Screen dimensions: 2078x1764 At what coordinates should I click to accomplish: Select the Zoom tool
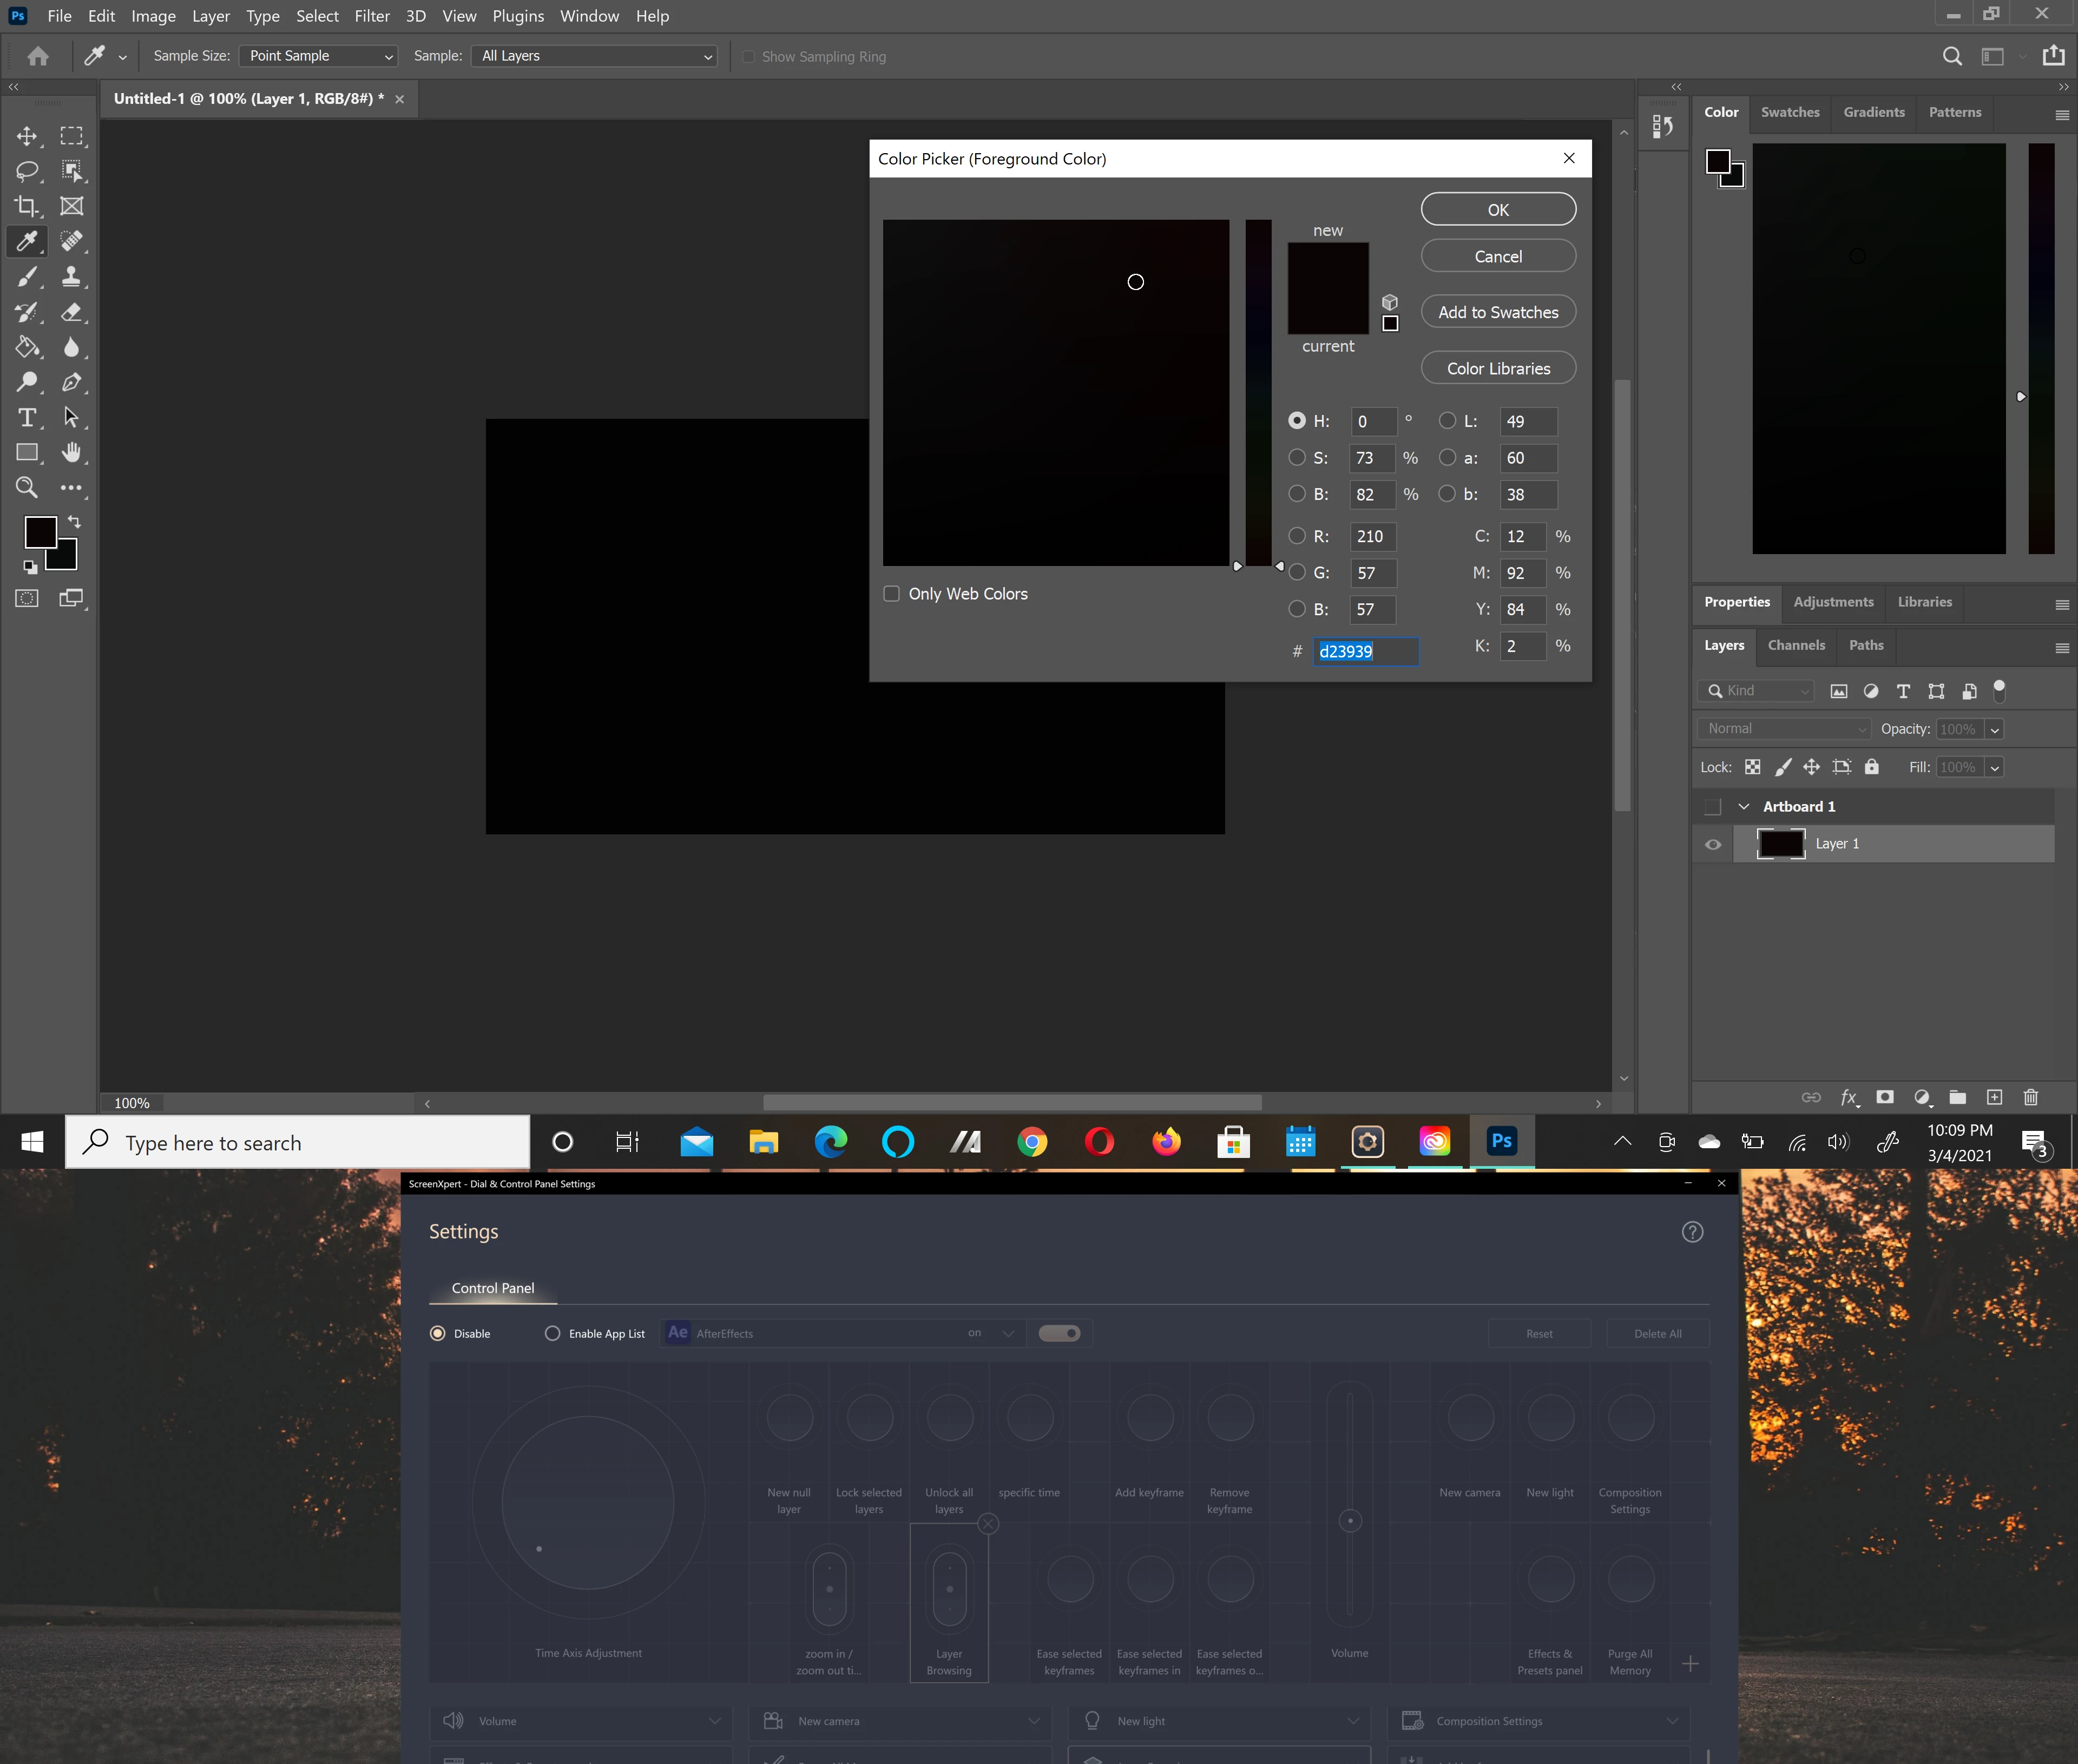27,488
